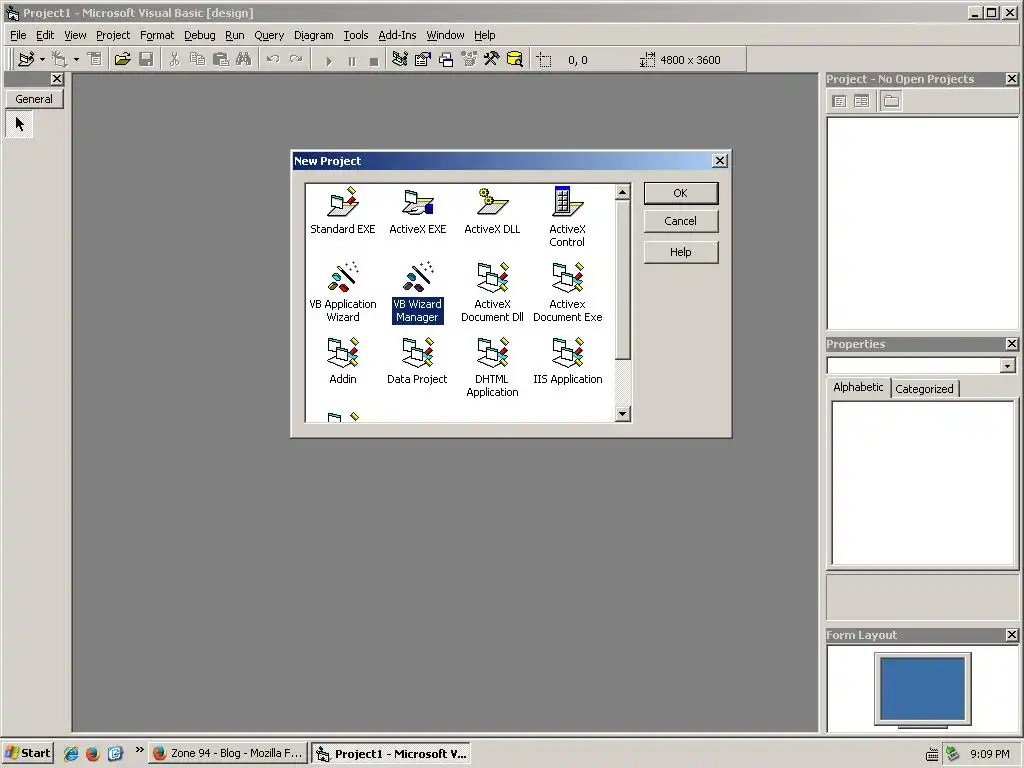Open the File menu
Image resolution: width=1024 pixels, height=768 pixels.
pos(18,35)
